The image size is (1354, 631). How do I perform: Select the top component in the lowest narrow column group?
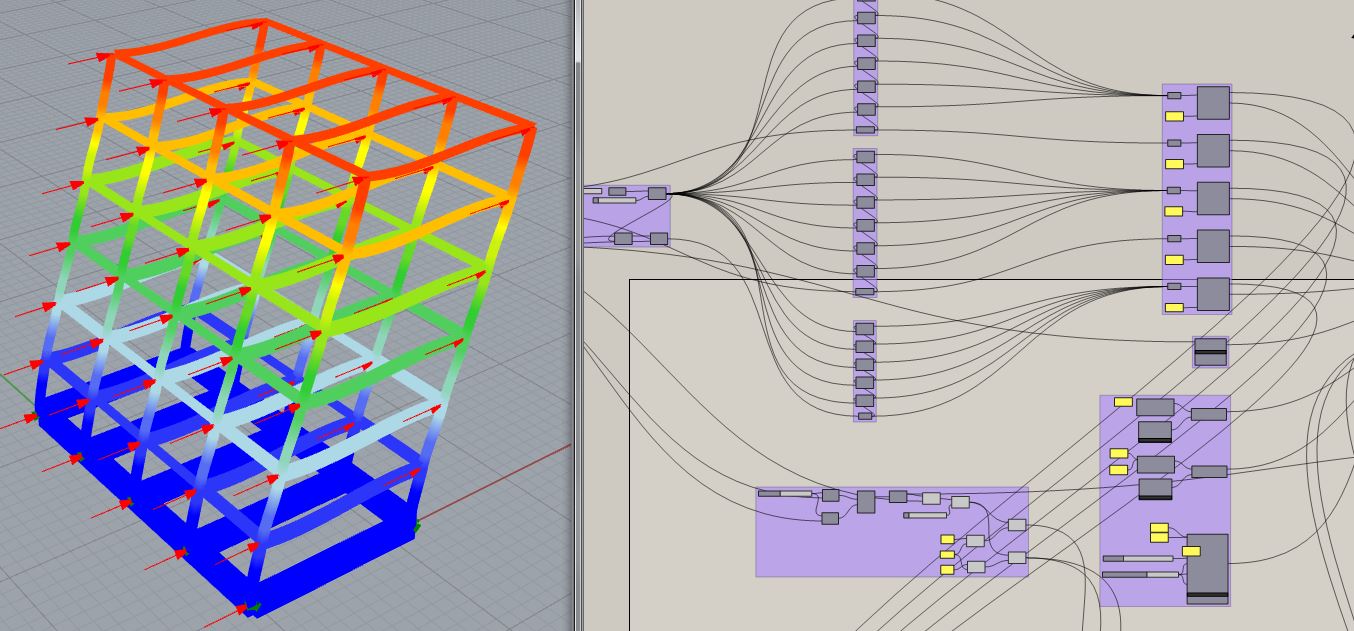[x=866, y=329]
